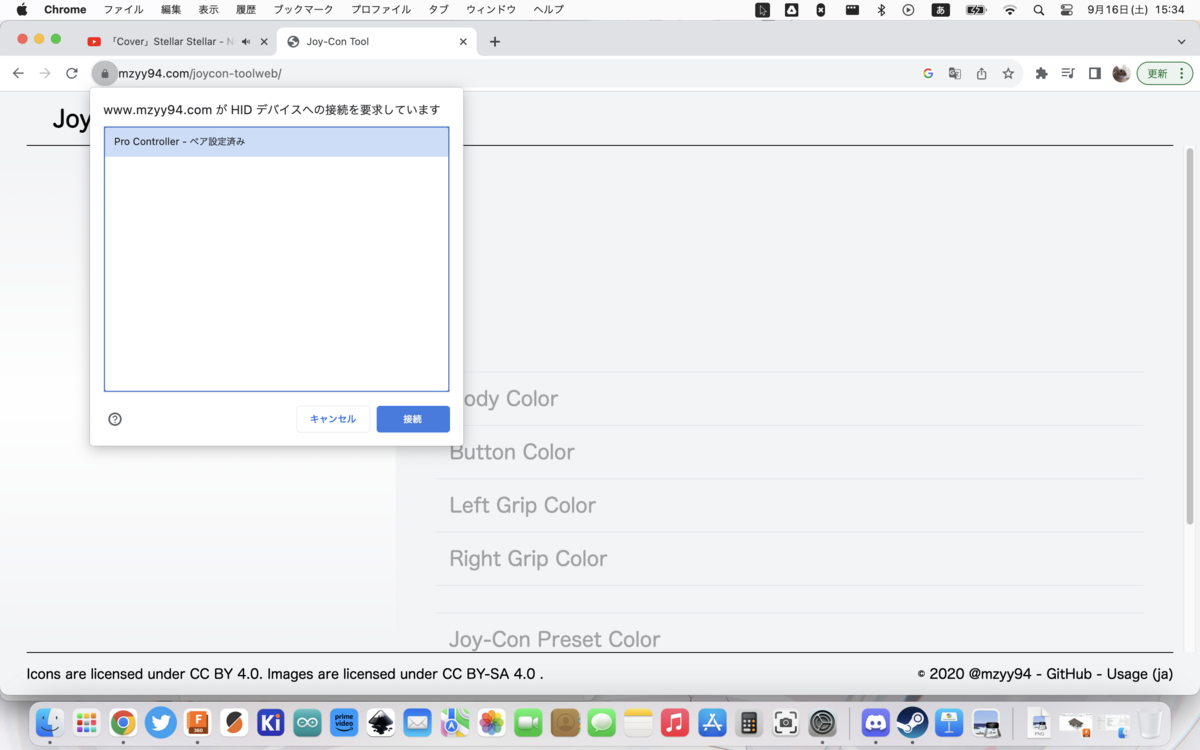Click the share page icon
This screenshot has width=1200, height=750.
(982, 74)
